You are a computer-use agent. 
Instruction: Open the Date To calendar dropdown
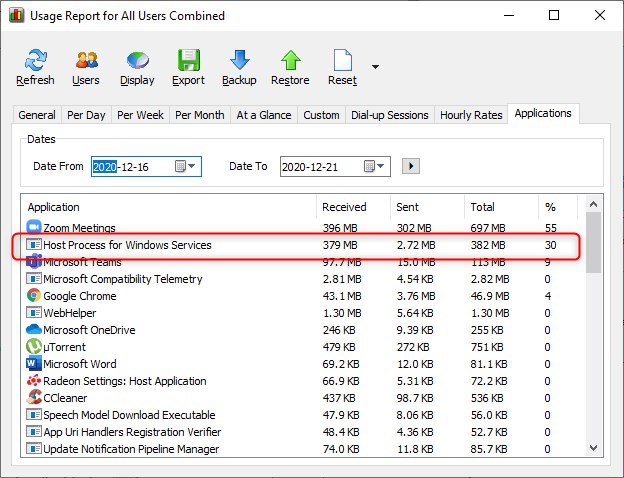374,166
